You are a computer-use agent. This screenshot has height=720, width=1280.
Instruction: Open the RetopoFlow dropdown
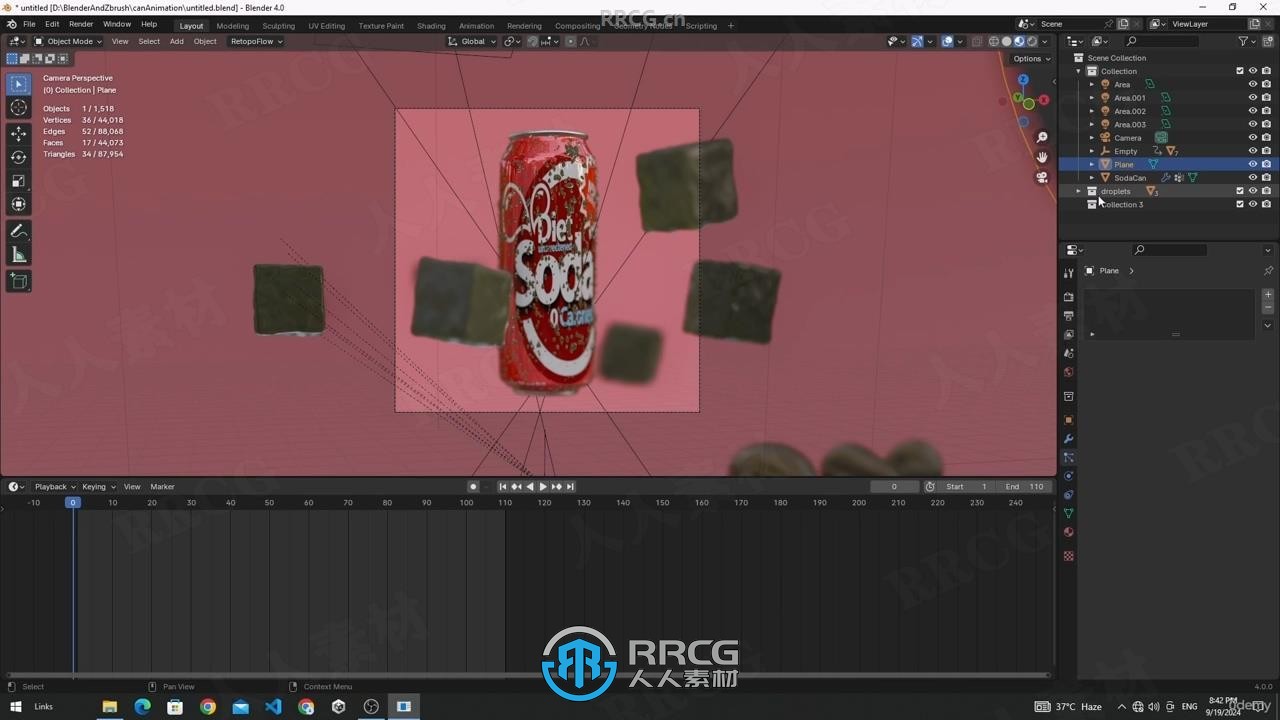(x=256, y=41)
